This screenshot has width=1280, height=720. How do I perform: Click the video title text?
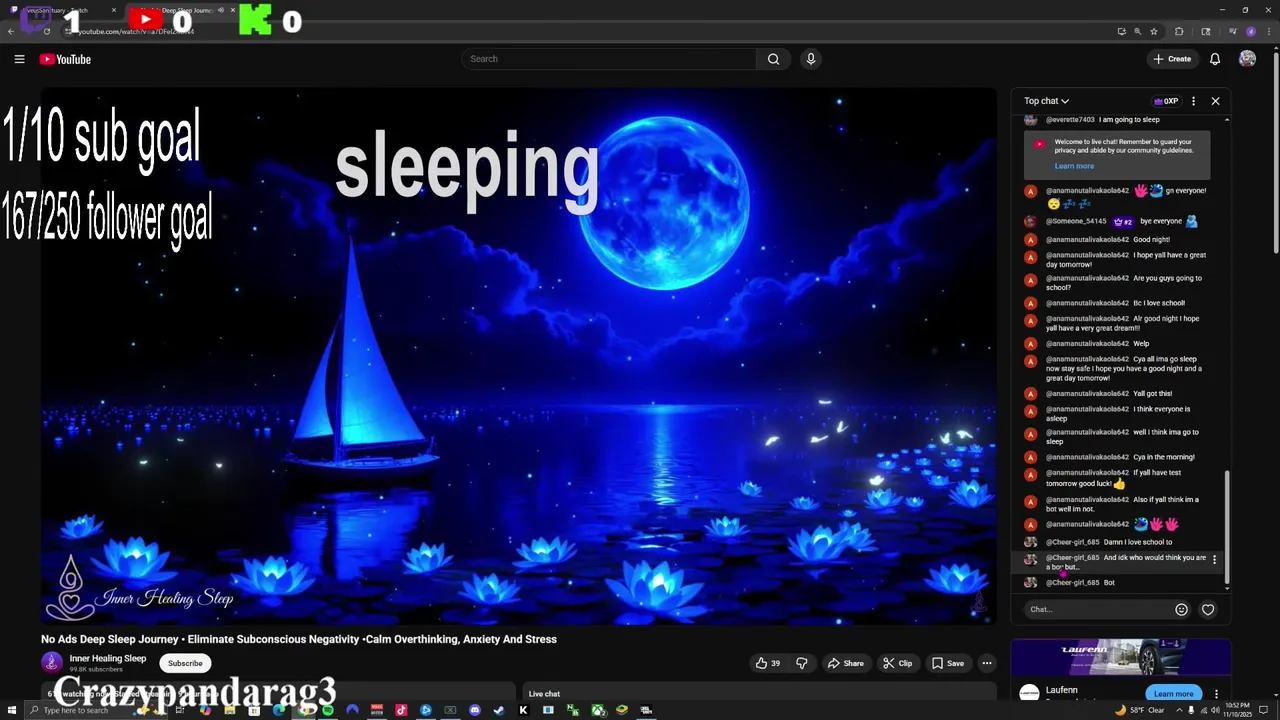coord(299,639)
